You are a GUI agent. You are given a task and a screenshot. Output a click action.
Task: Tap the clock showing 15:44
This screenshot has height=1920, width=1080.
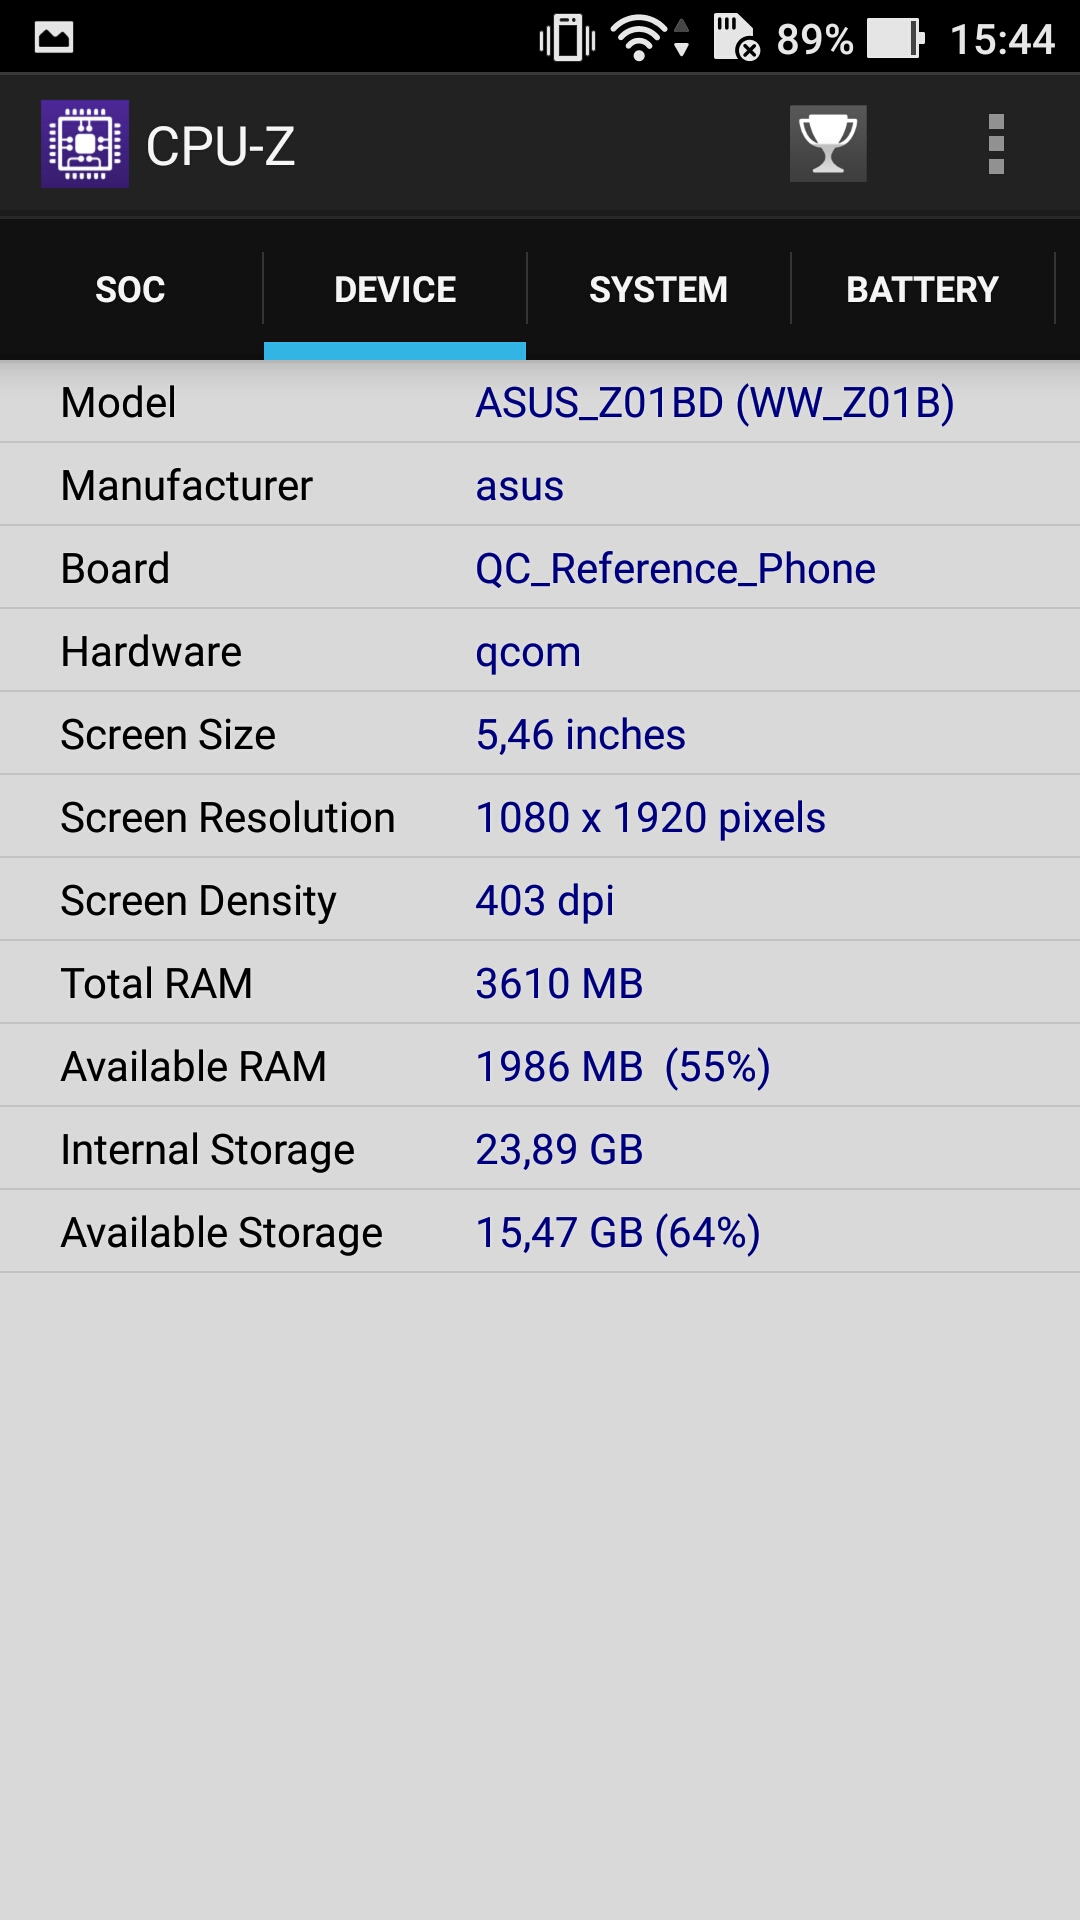[x=1002, y=40]
